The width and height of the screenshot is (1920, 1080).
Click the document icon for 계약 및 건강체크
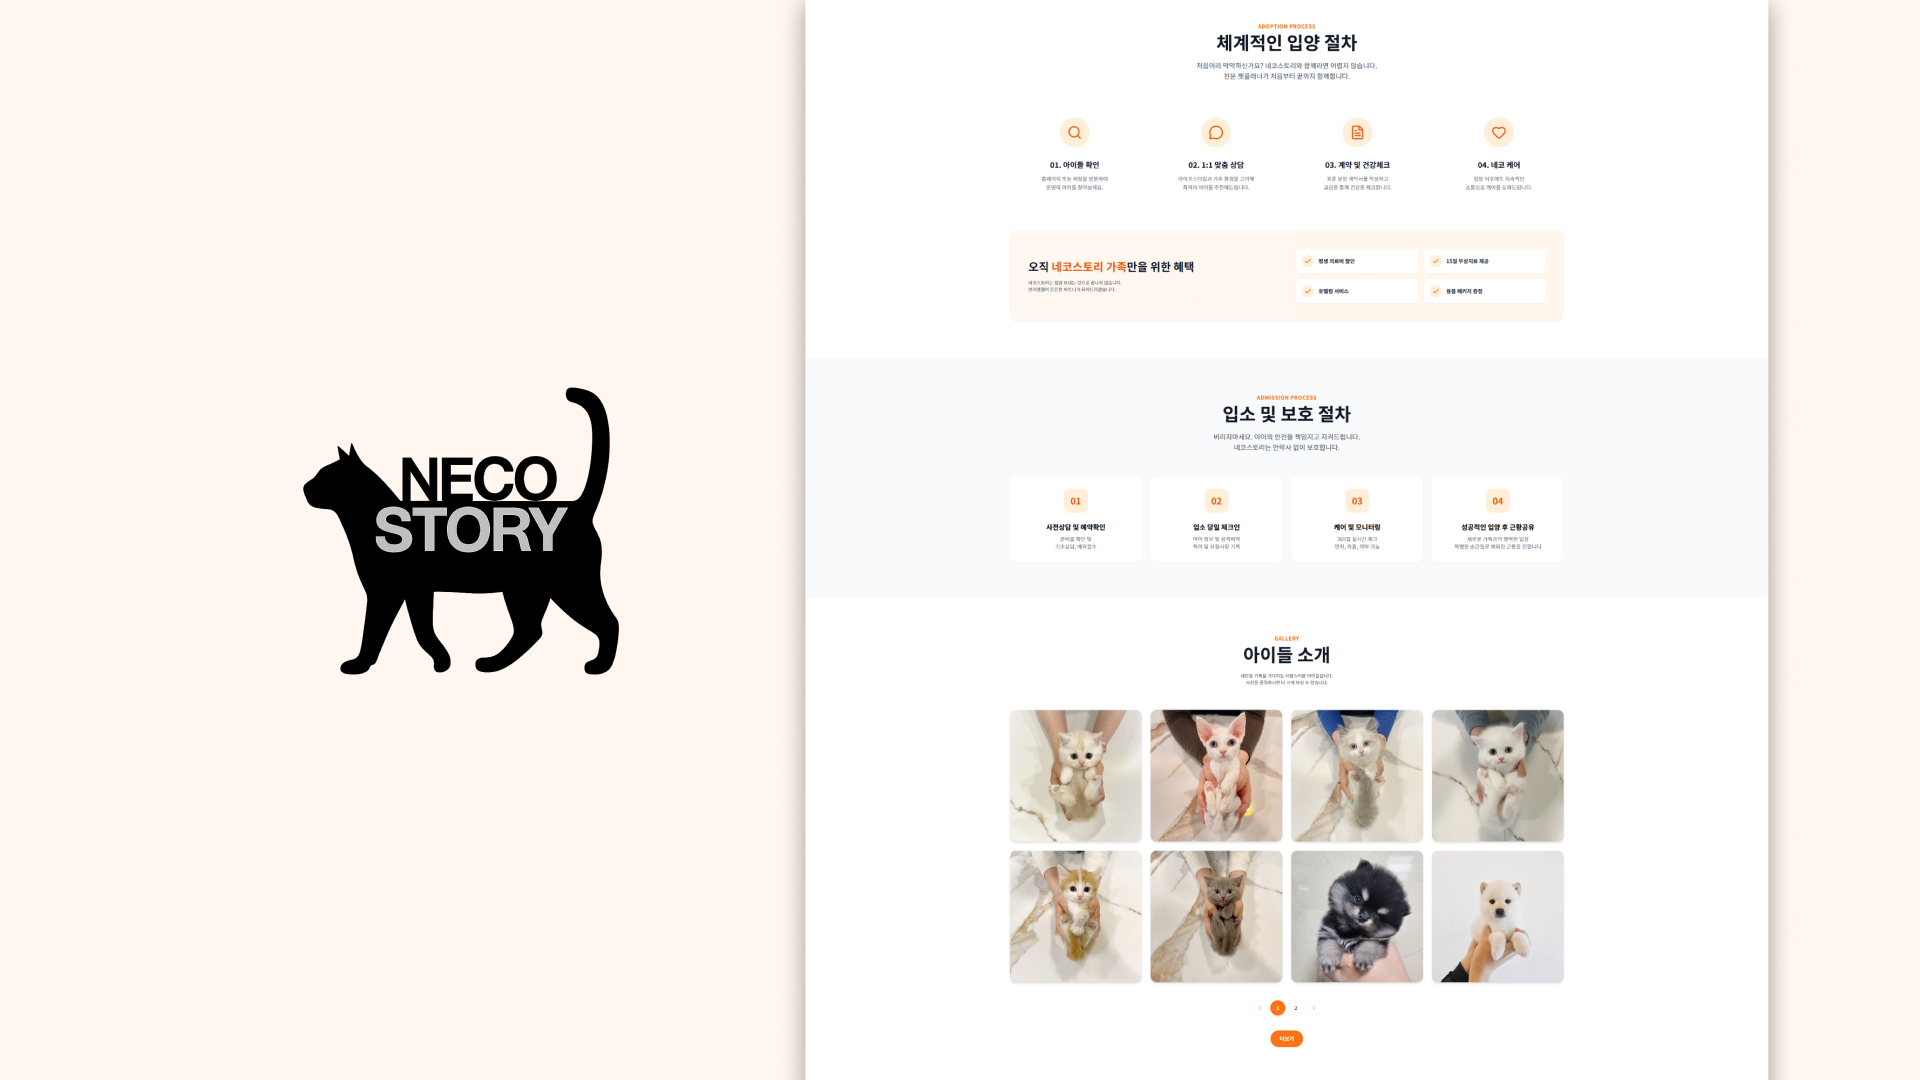pos(1357,132)
